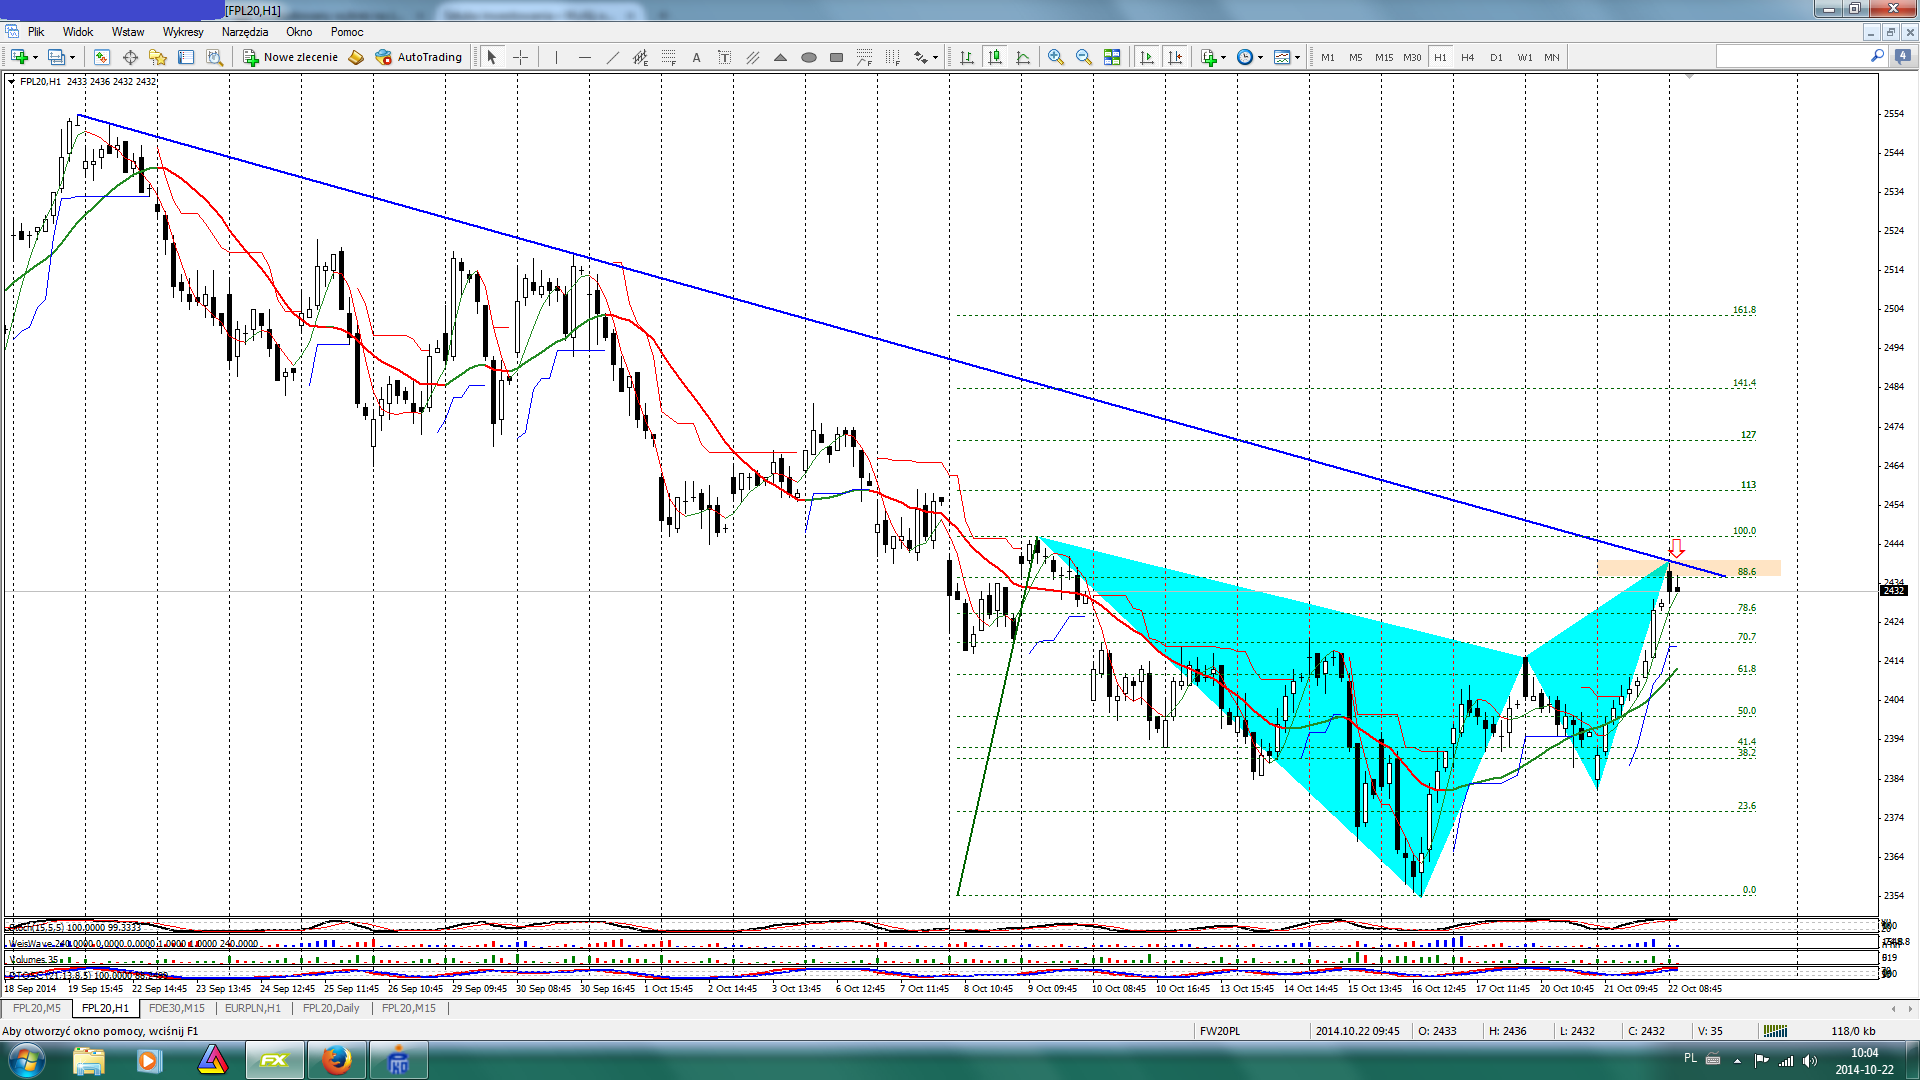Open the new chart dropdown arrow

tap(35, 57)
